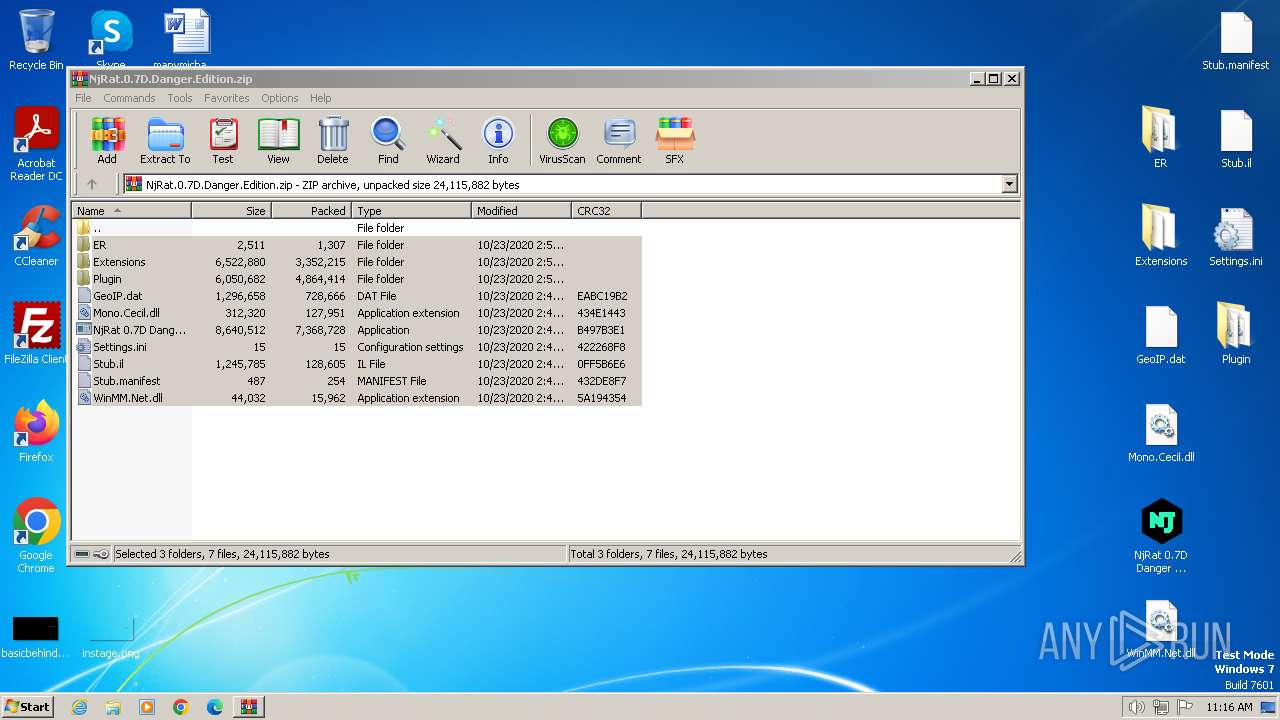The width and height of the screenshot is (1280, 720).
Task: Click the WinRAR taskbar button
Action: 249,707
